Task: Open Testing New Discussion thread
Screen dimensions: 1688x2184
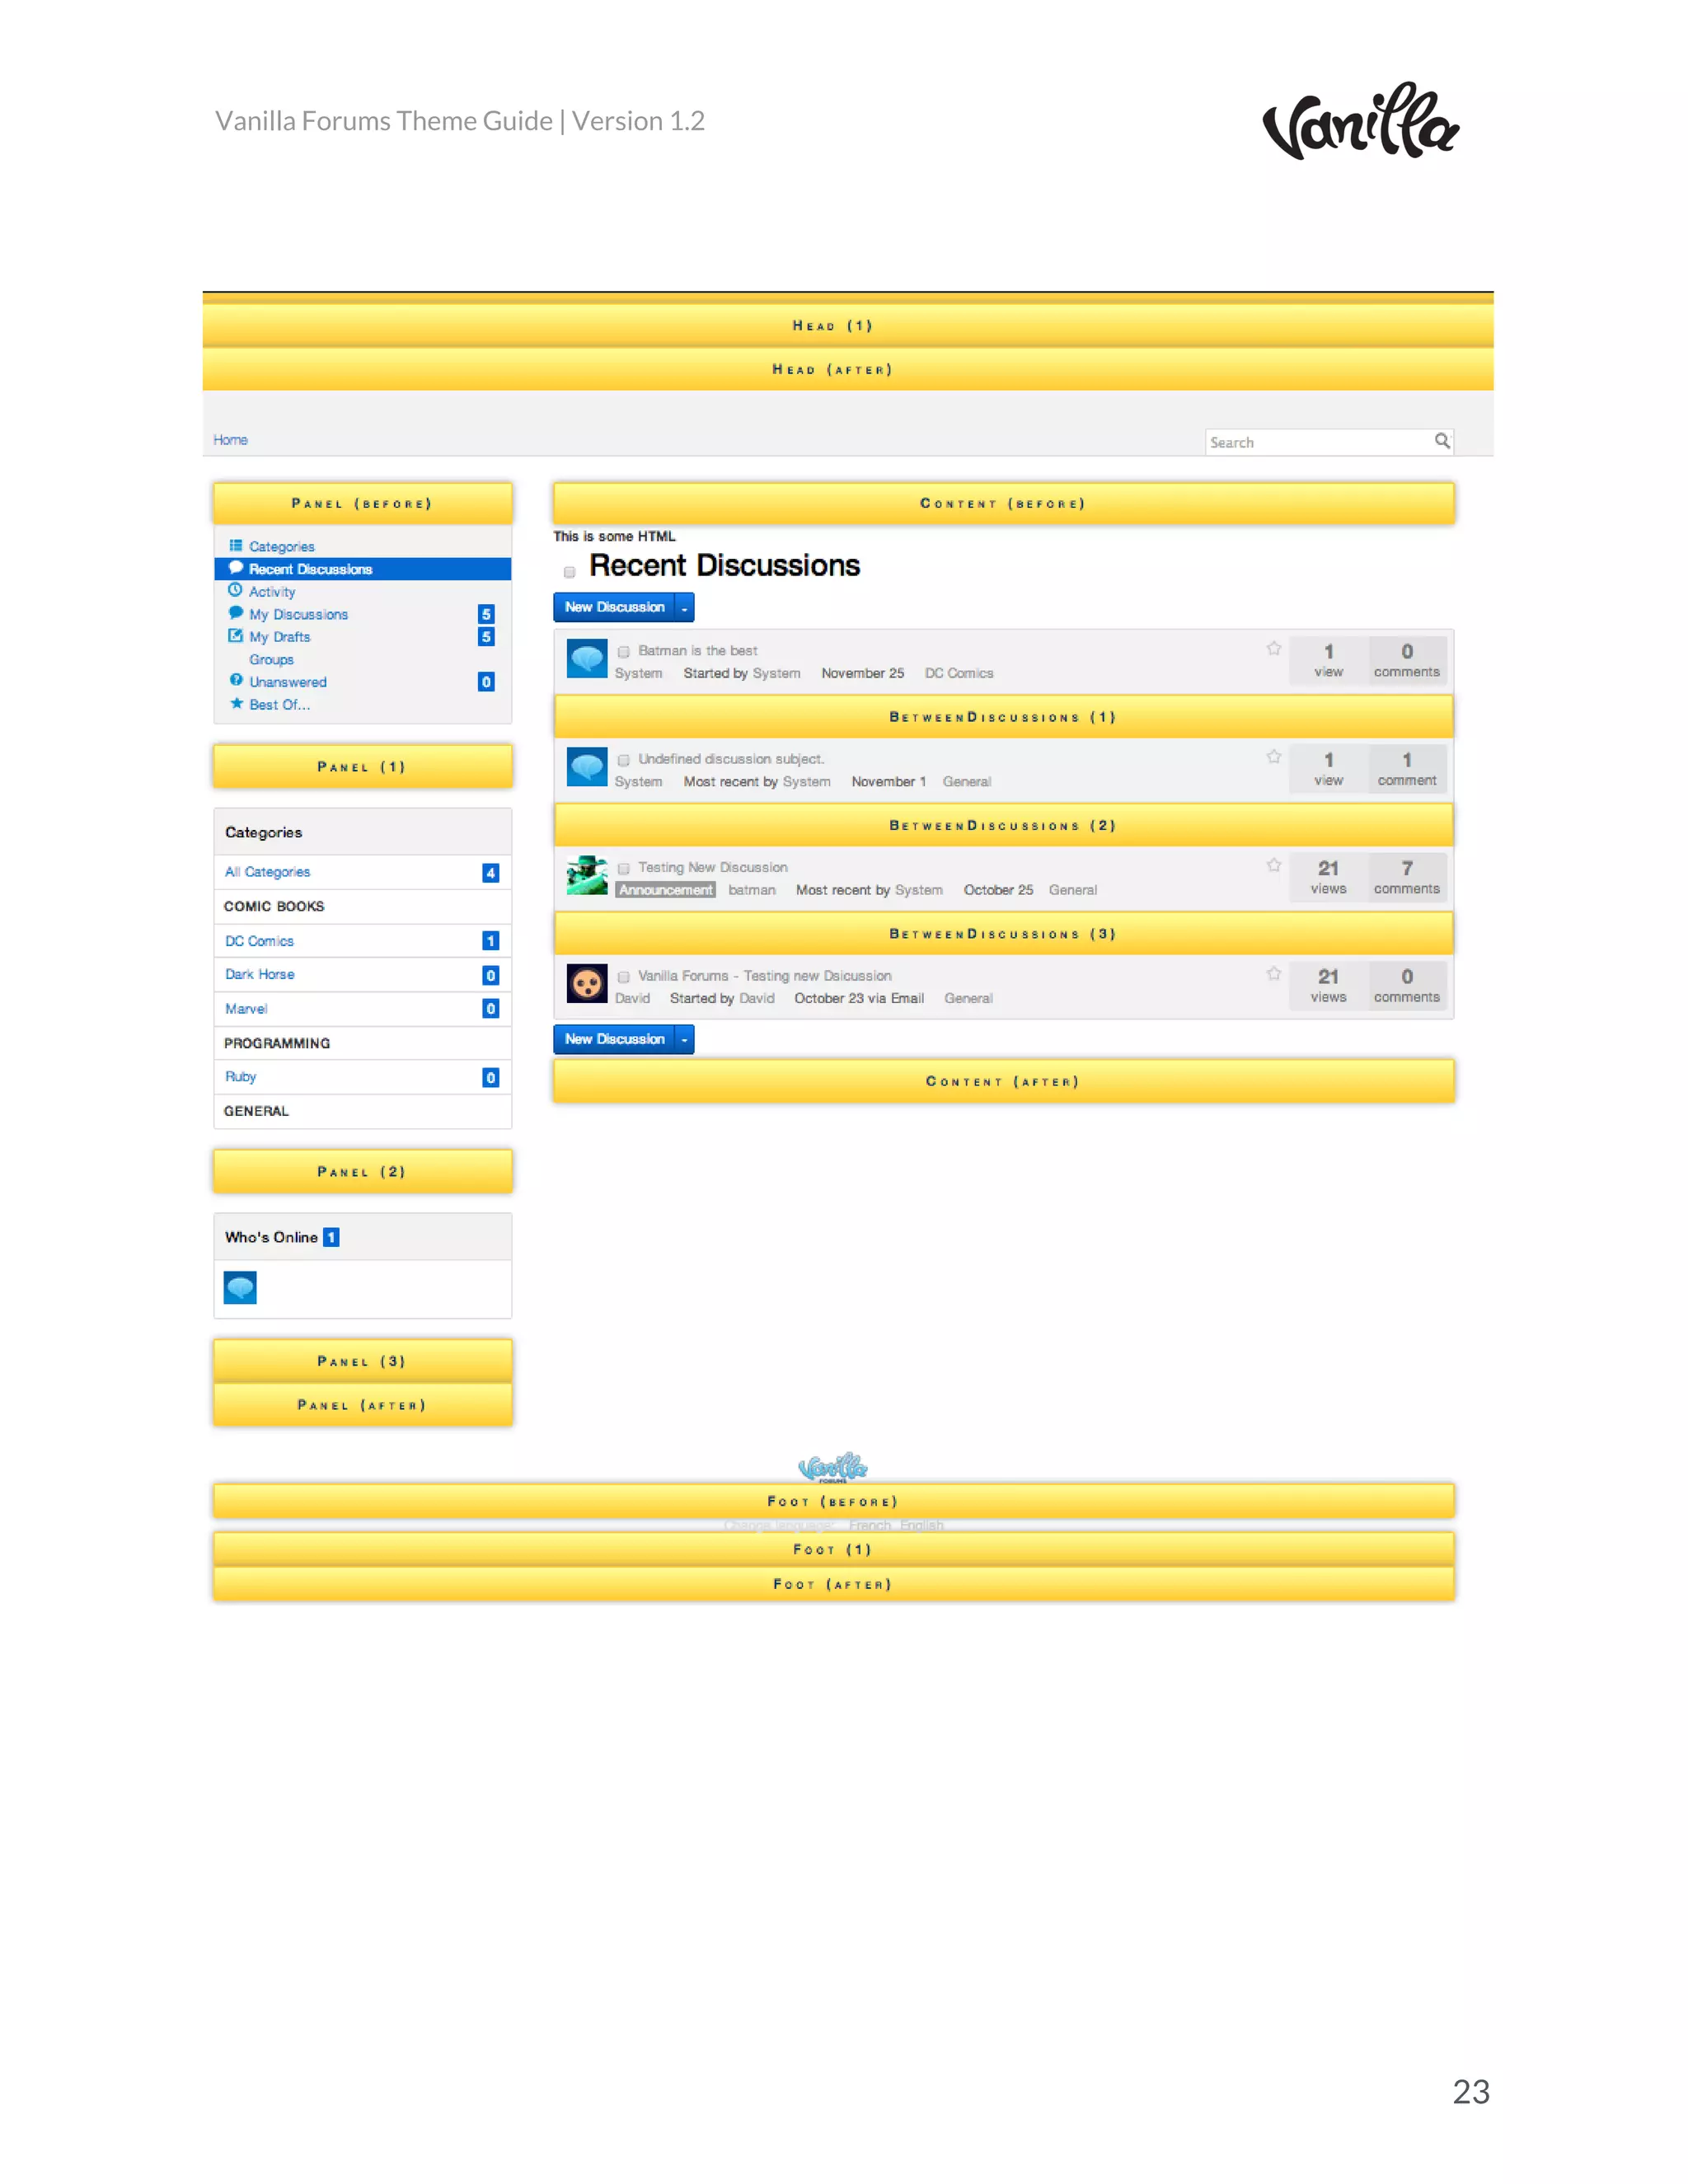Action: (713, 868)
